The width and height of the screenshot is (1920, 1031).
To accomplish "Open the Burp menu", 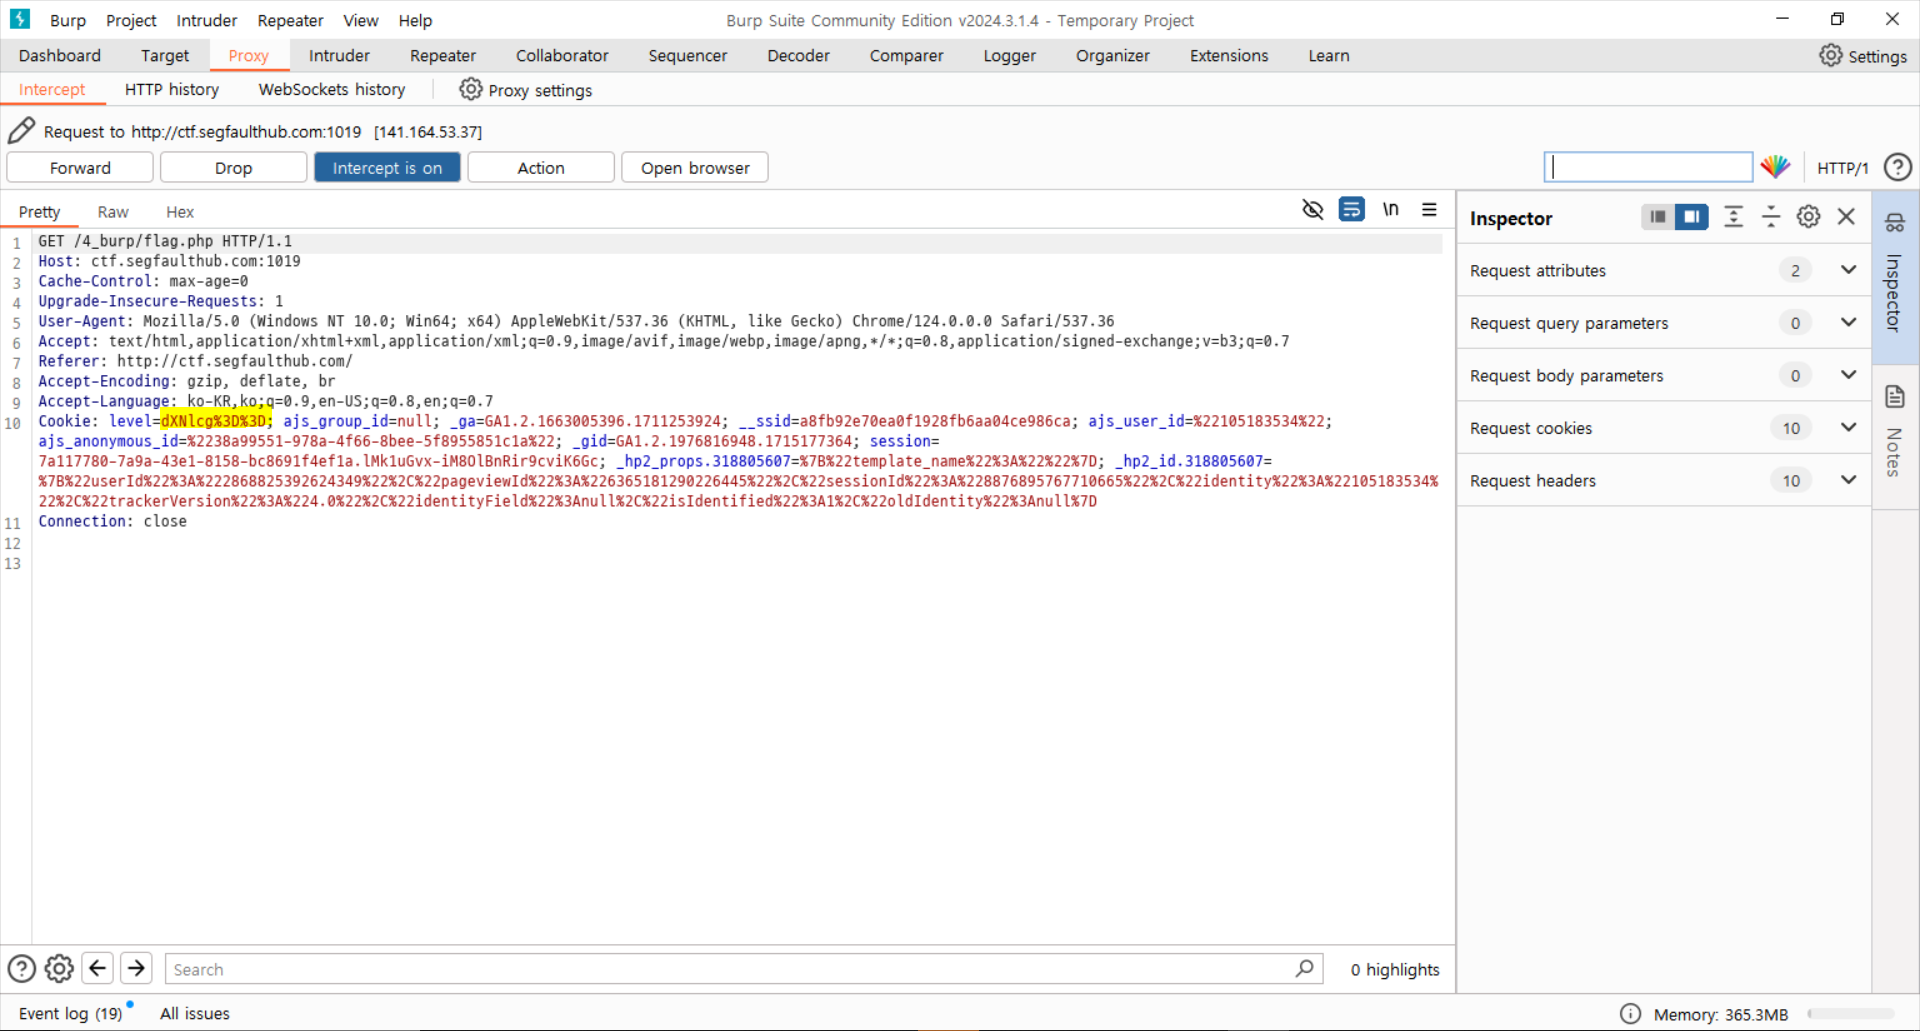I will pos(68,20).
